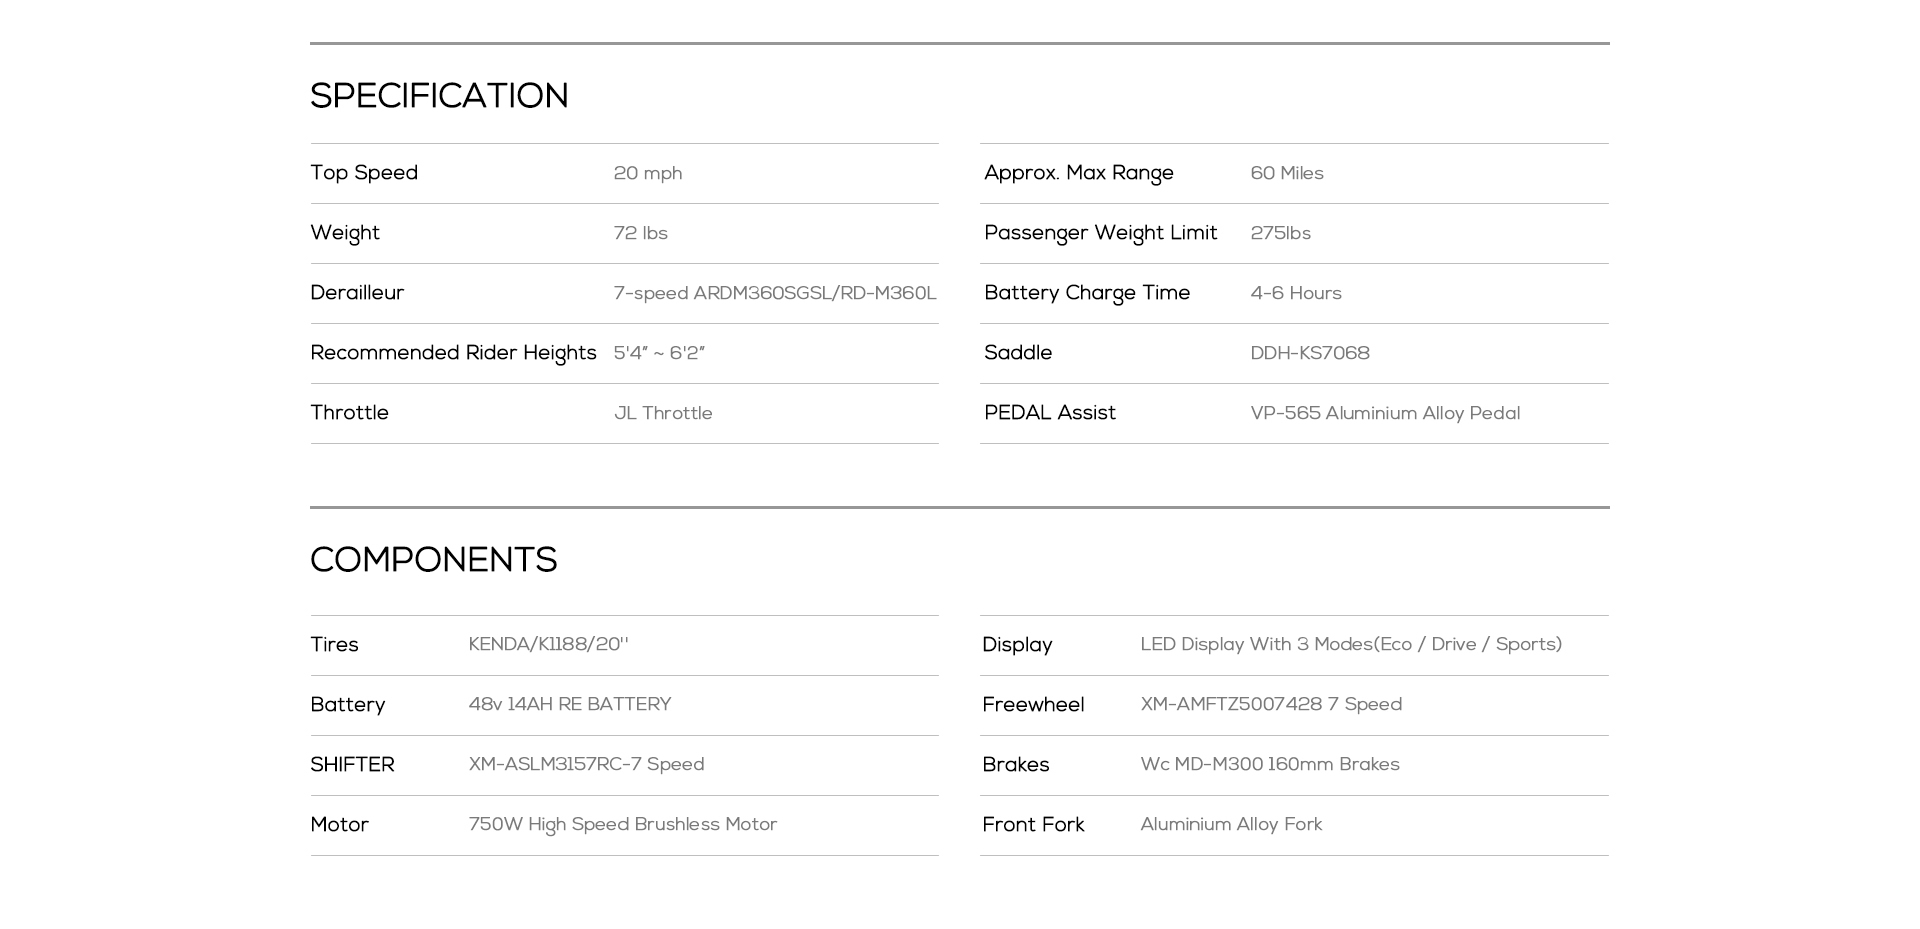1920x929 pixels.
Task: Click the COMPONENTS section heading
Action: [x=433, y=561]
